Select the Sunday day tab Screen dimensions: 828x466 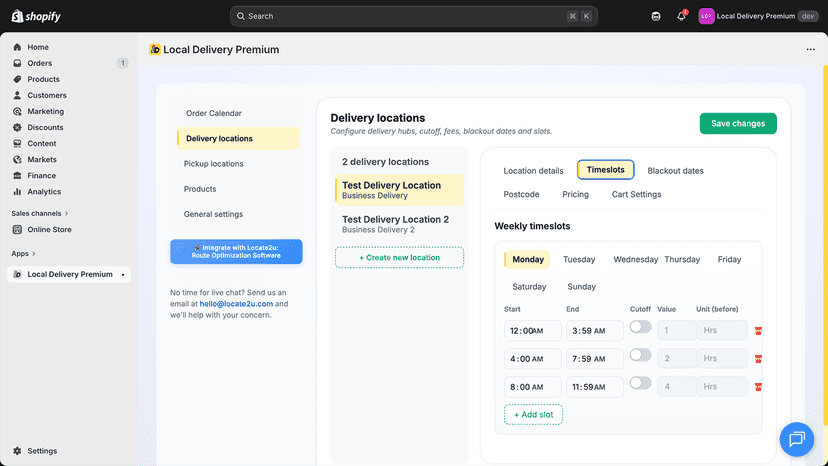[x=581, y=286]
